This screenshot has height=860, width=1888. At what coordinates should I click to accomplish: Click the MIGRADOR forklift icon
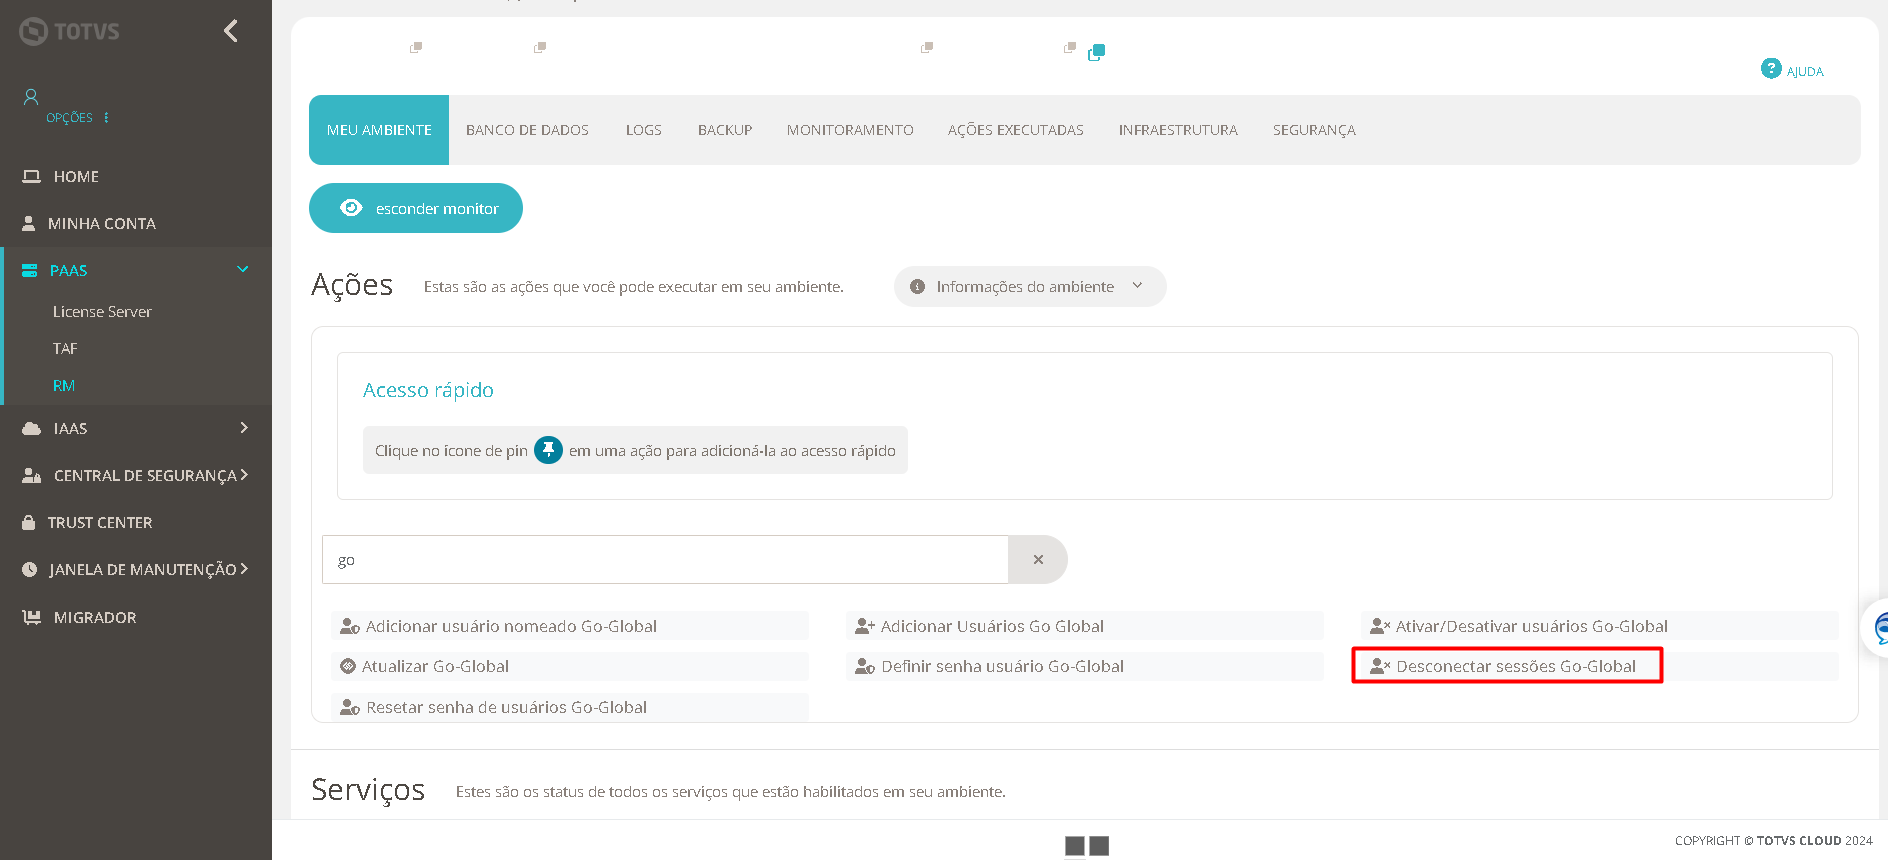[32, 617]
